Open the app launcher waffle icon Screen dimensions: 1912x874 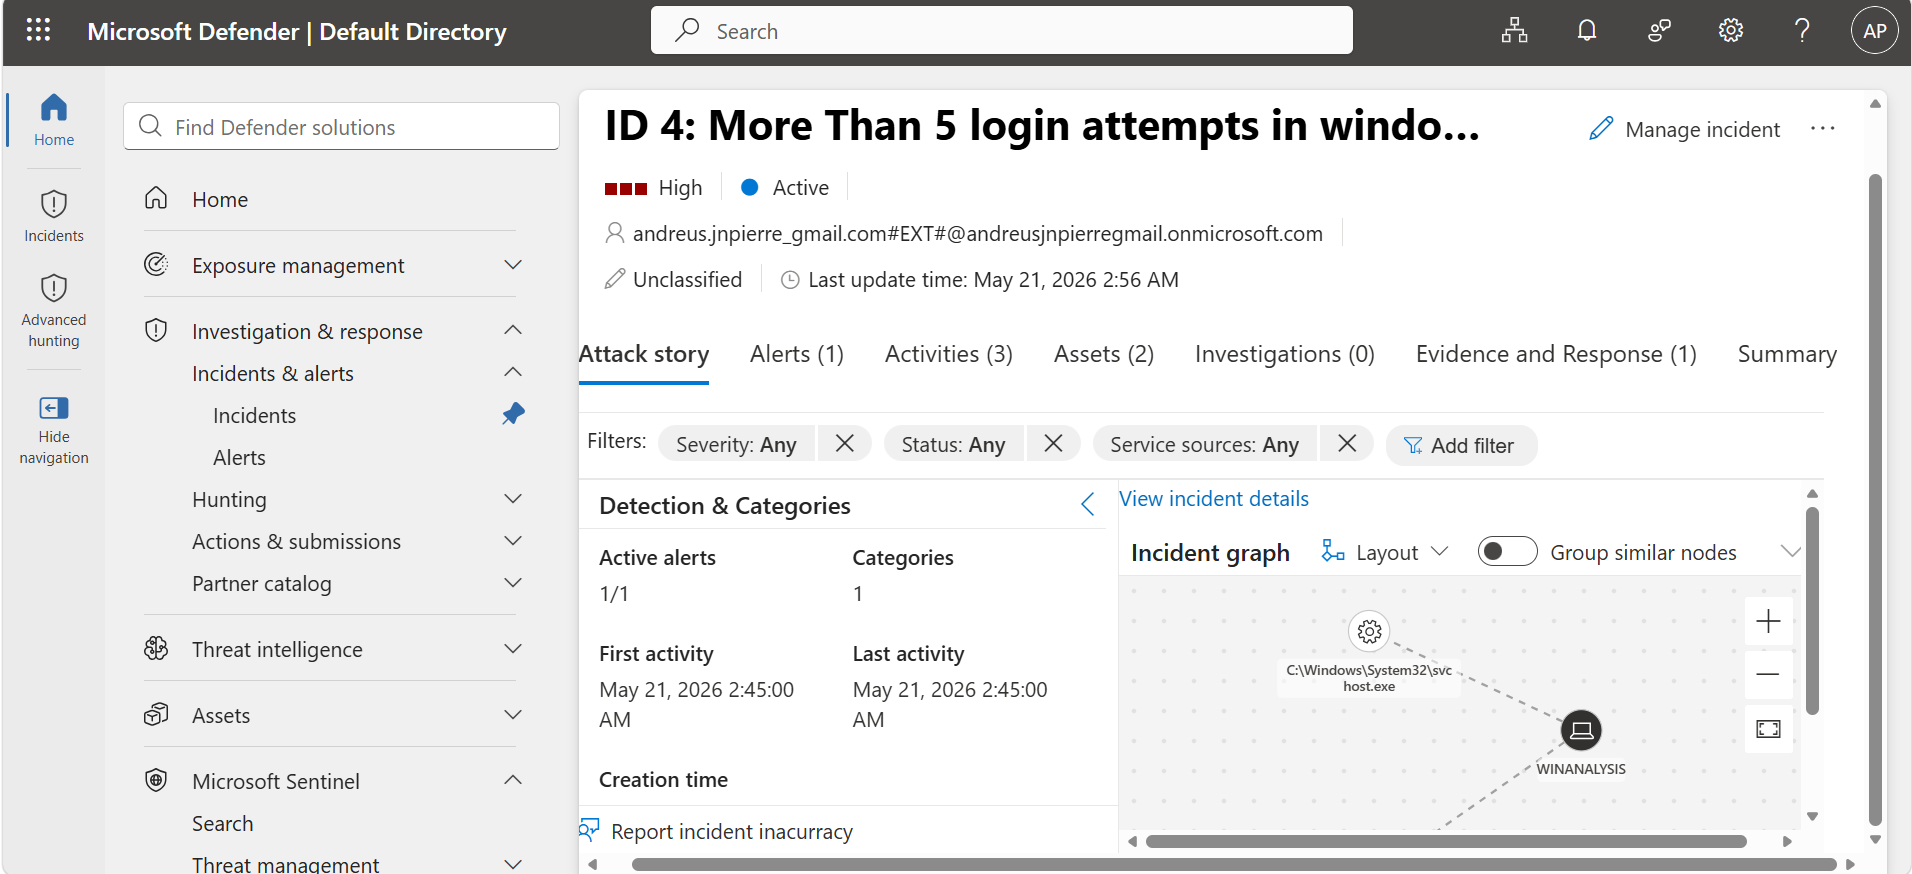point(38,30)
